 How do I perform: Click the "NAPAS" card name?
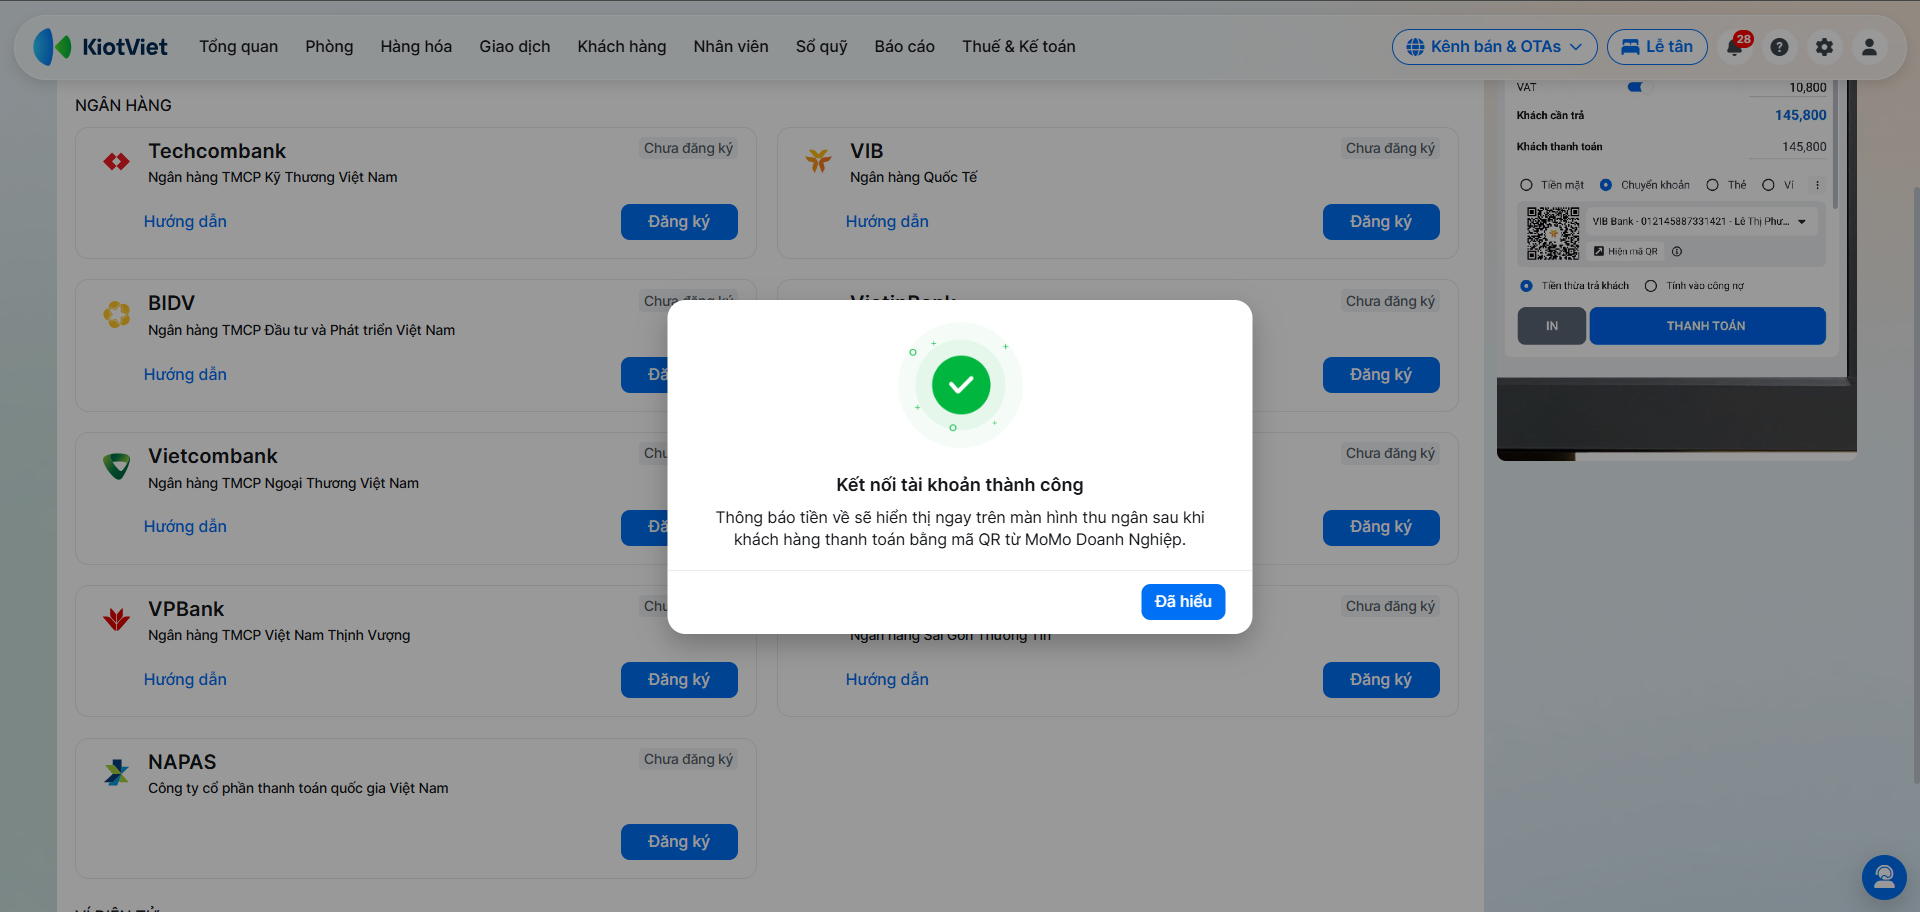coord(182,762)
